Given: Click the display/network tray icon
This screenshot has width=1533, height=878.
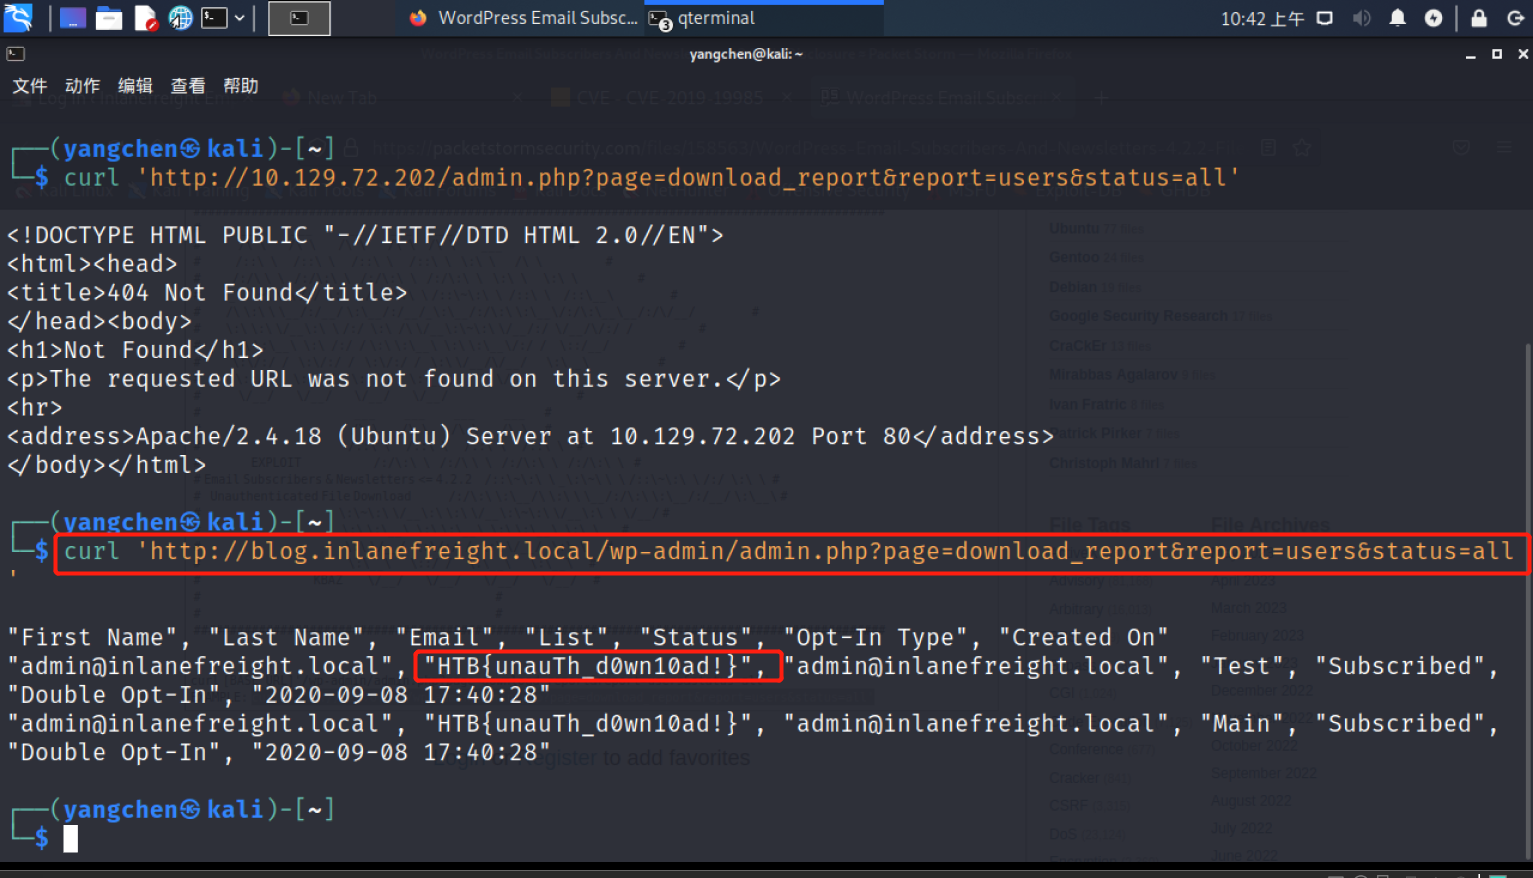Looking at the screenshot, I should click(x=1325, y=18).
